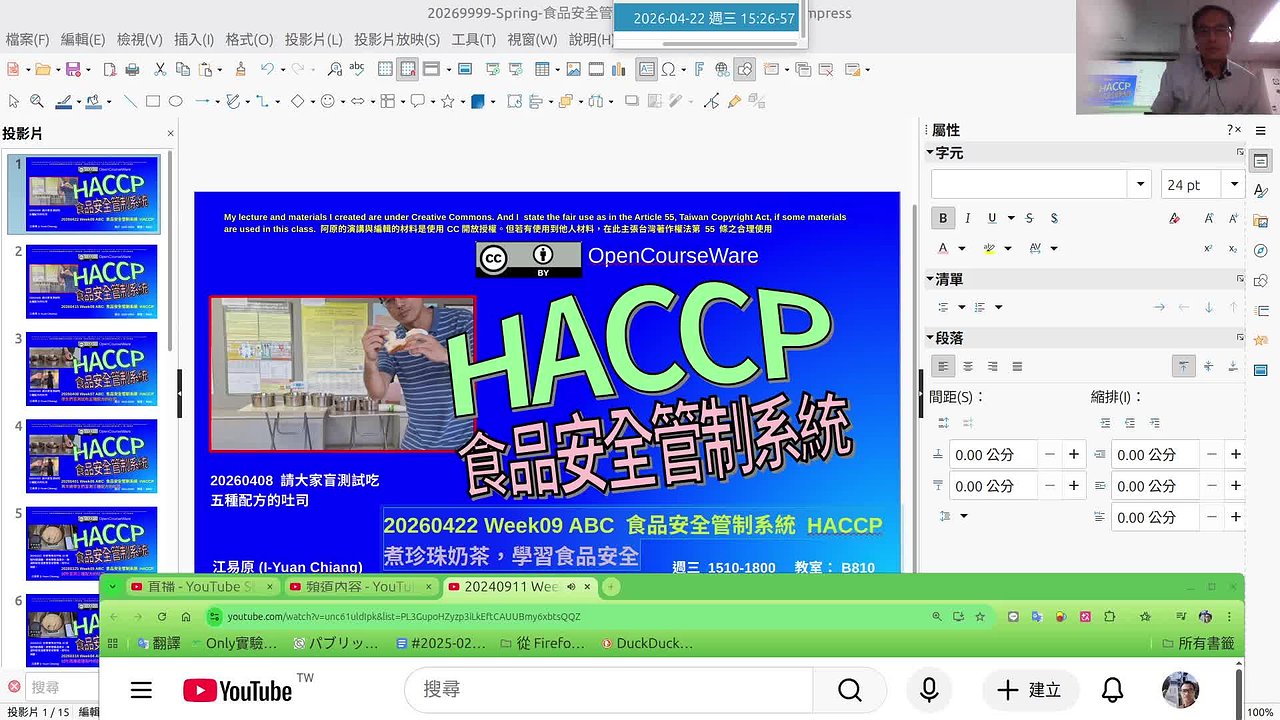The height and width of the screenshot is (720, 1280).
Task: Cut selection with scissors icon
Action: click(x=160, y=69)
